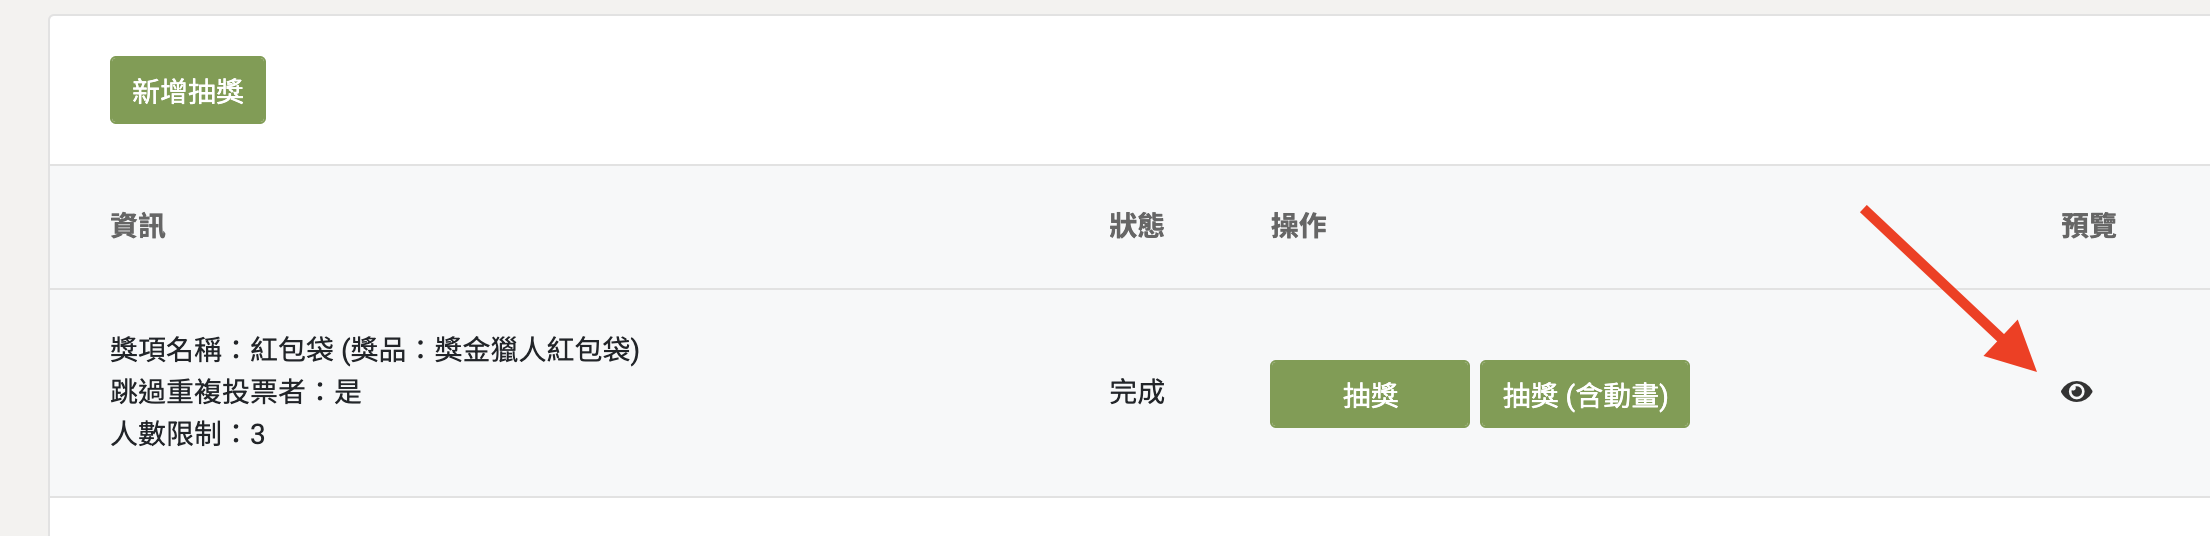Image resolution: width=2210 pixels, height=536 pixels.
Task: Select the 預覽 column header
Action: coord(2089,226)
